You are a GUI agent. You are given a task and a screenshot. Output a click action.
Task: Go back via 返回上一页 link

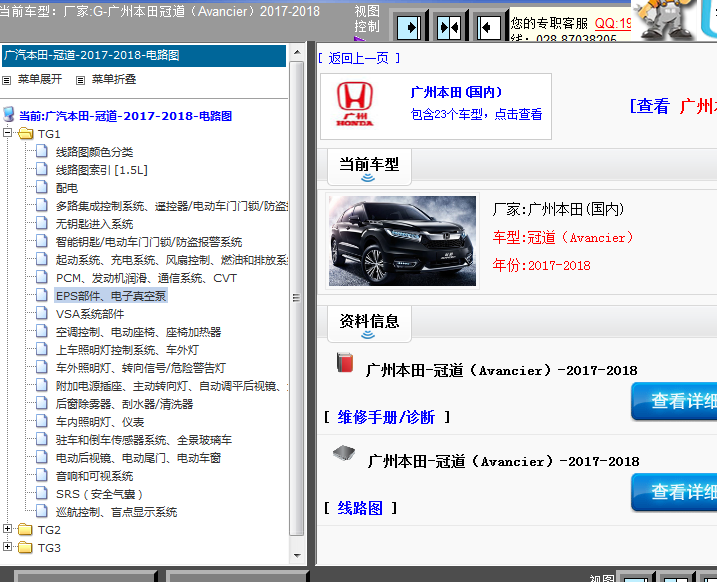click(359, 58)
